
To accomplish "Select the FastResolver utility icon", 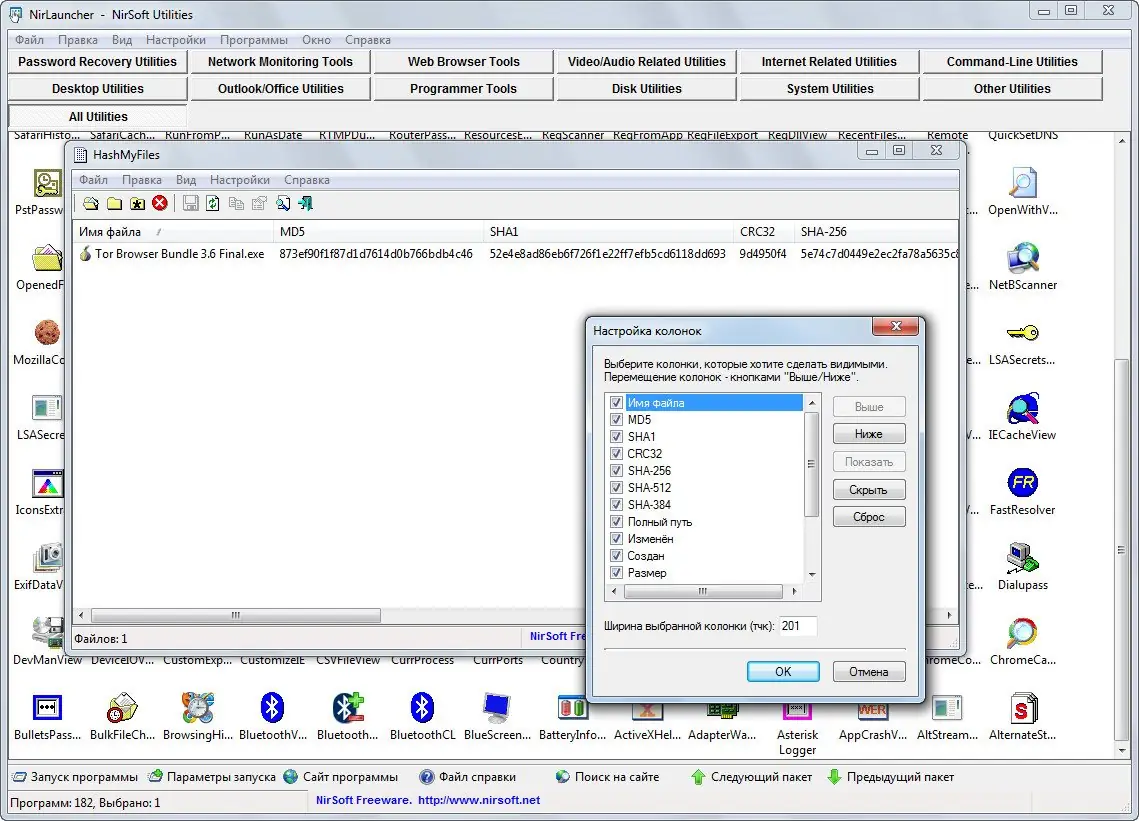I will (1022, 482).
